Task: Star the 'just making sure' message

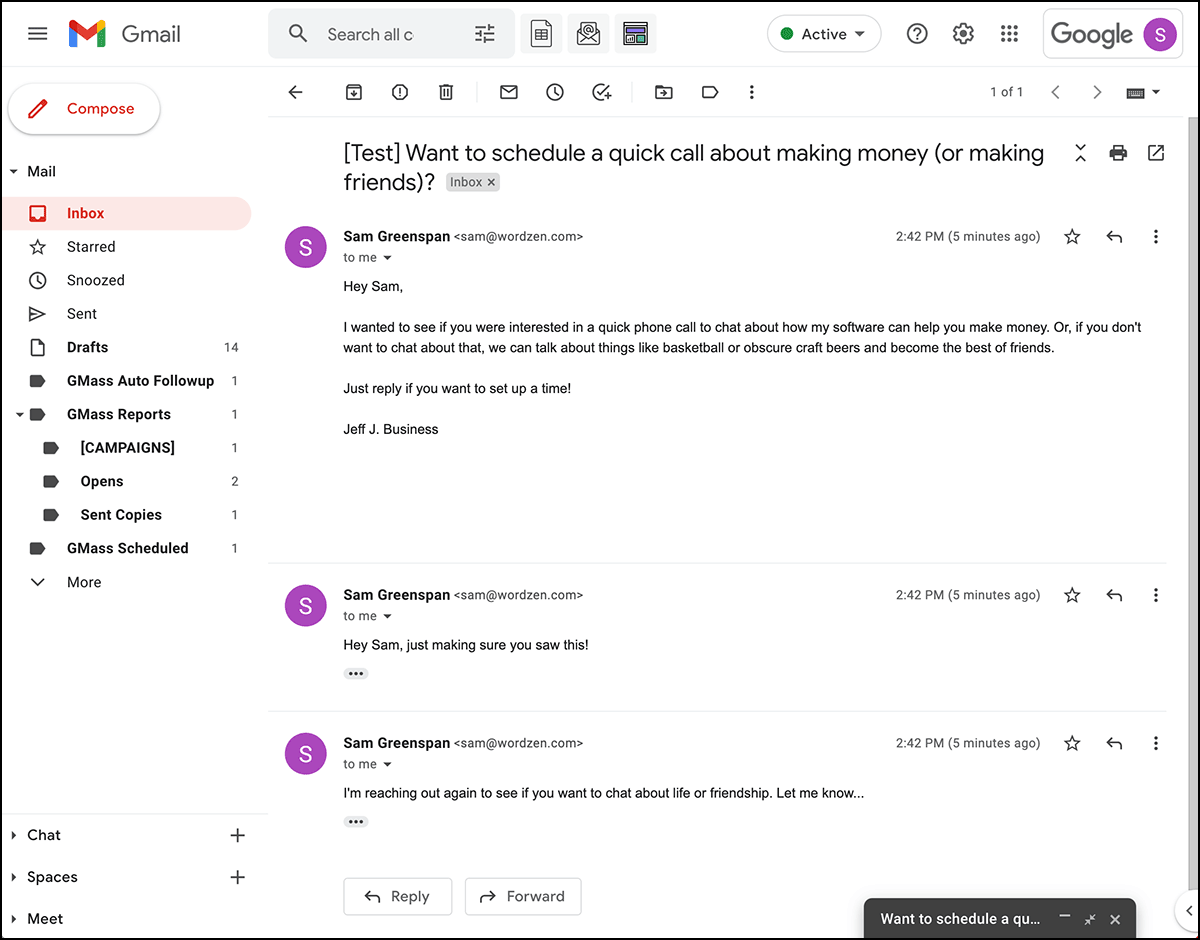Action: point(1072,595)
